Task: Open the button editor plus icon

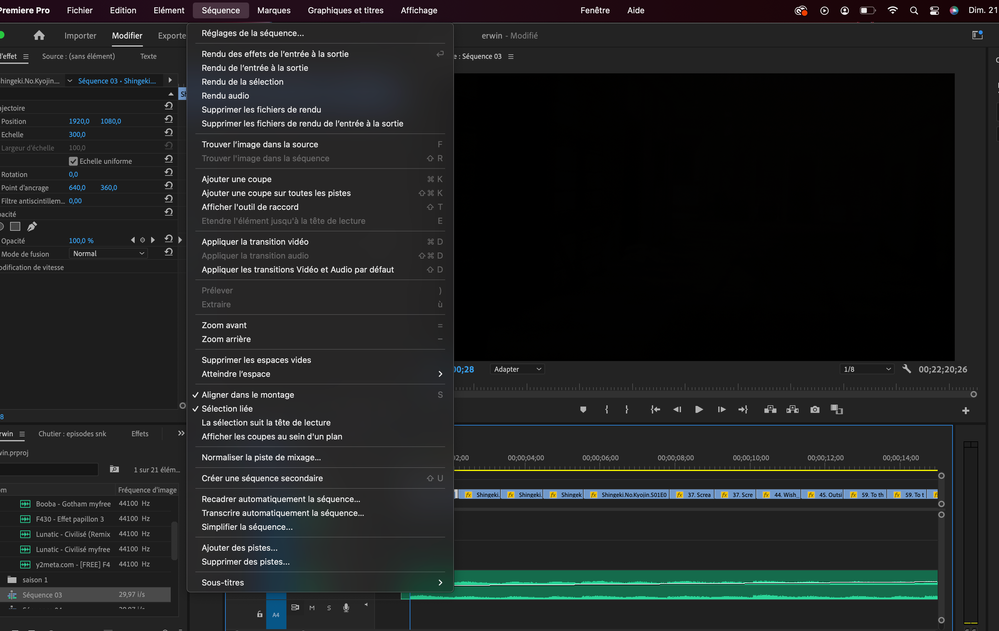Action: coord(965,410)
